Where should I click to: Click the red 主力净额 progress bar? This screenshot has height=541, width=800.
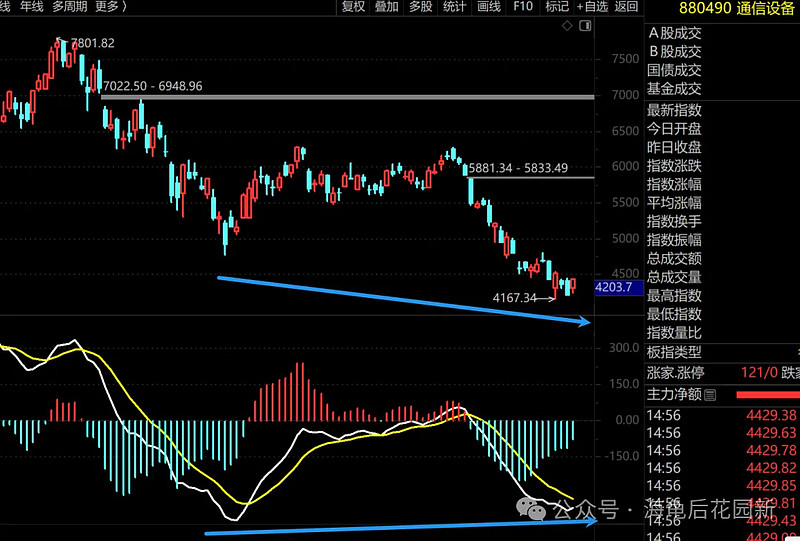(768, 395)
